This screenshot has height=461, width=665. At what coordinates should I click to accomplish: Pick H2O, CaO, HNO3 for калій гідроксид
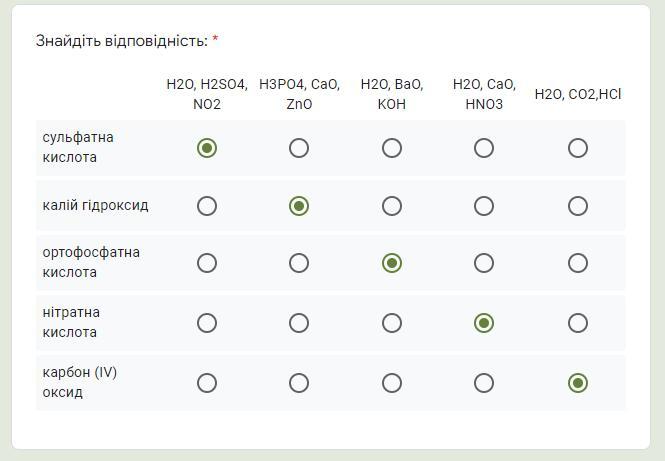point(484,206)
